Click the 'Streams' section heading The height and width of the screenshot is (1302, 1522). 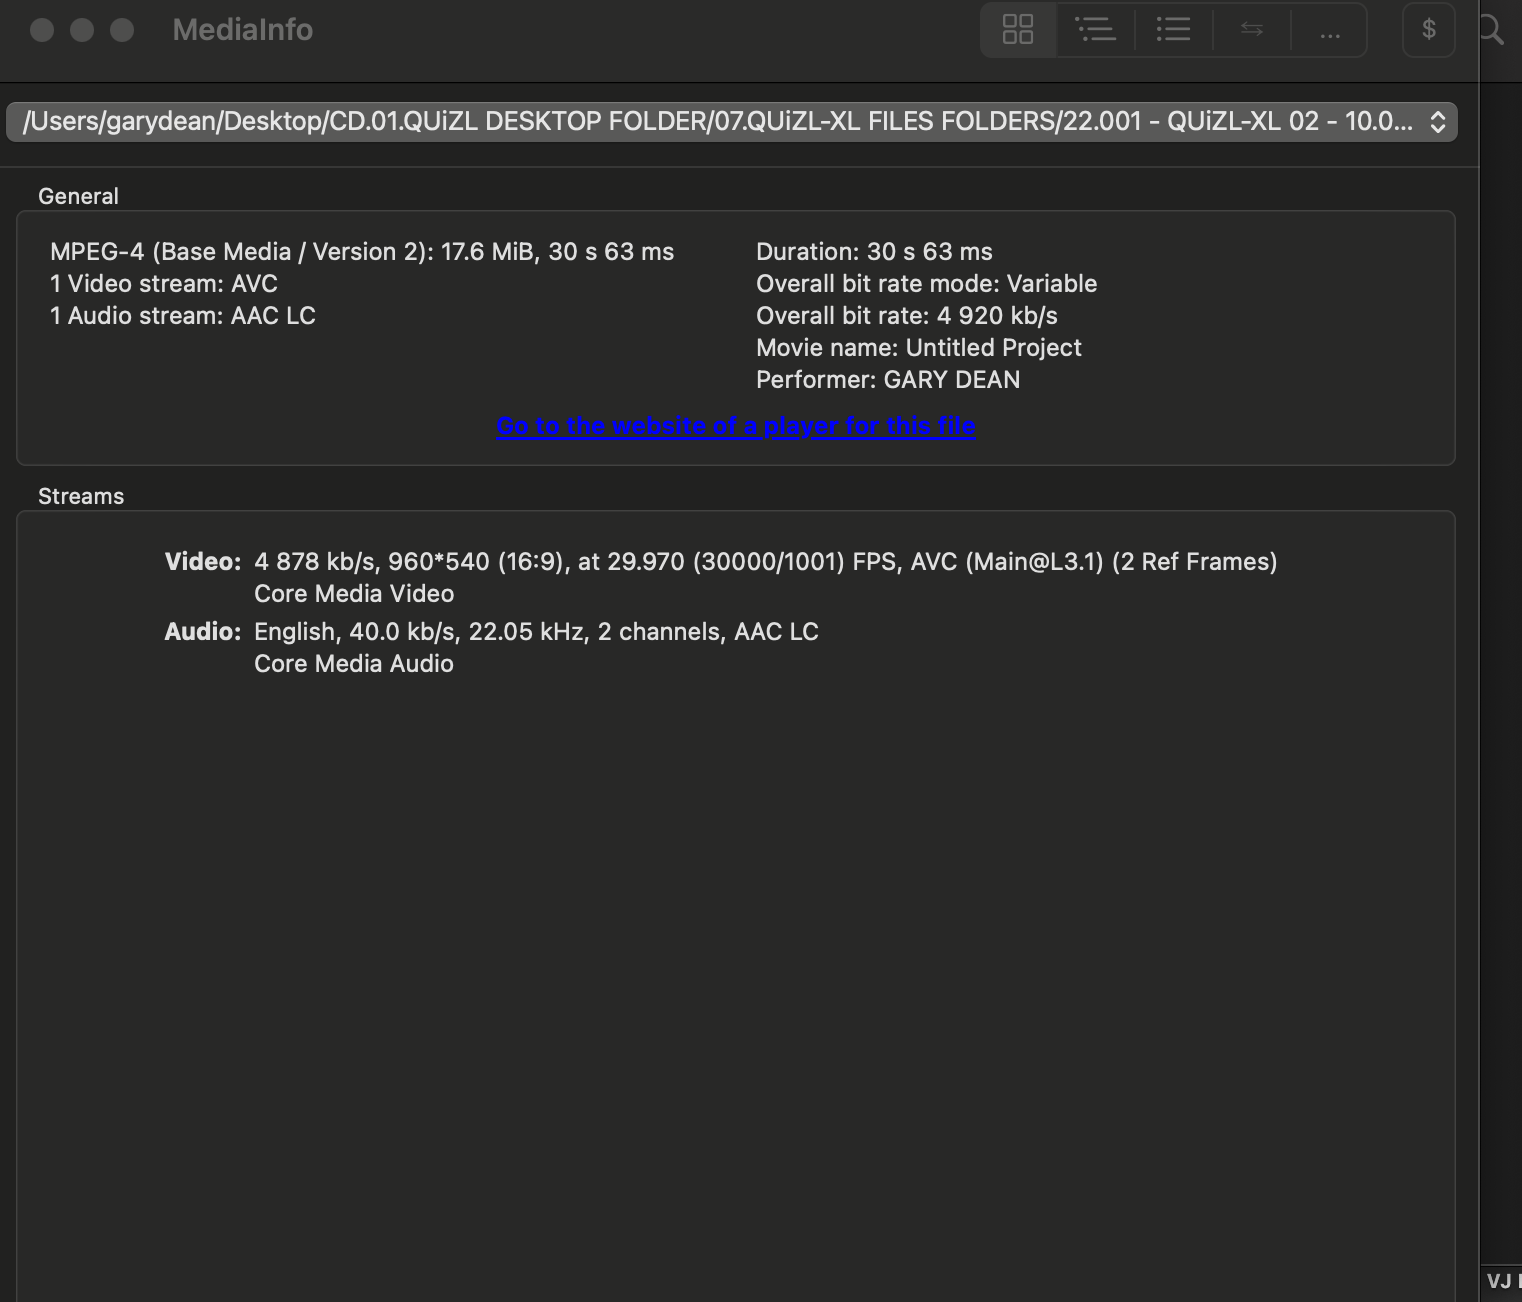coord(81,496)
